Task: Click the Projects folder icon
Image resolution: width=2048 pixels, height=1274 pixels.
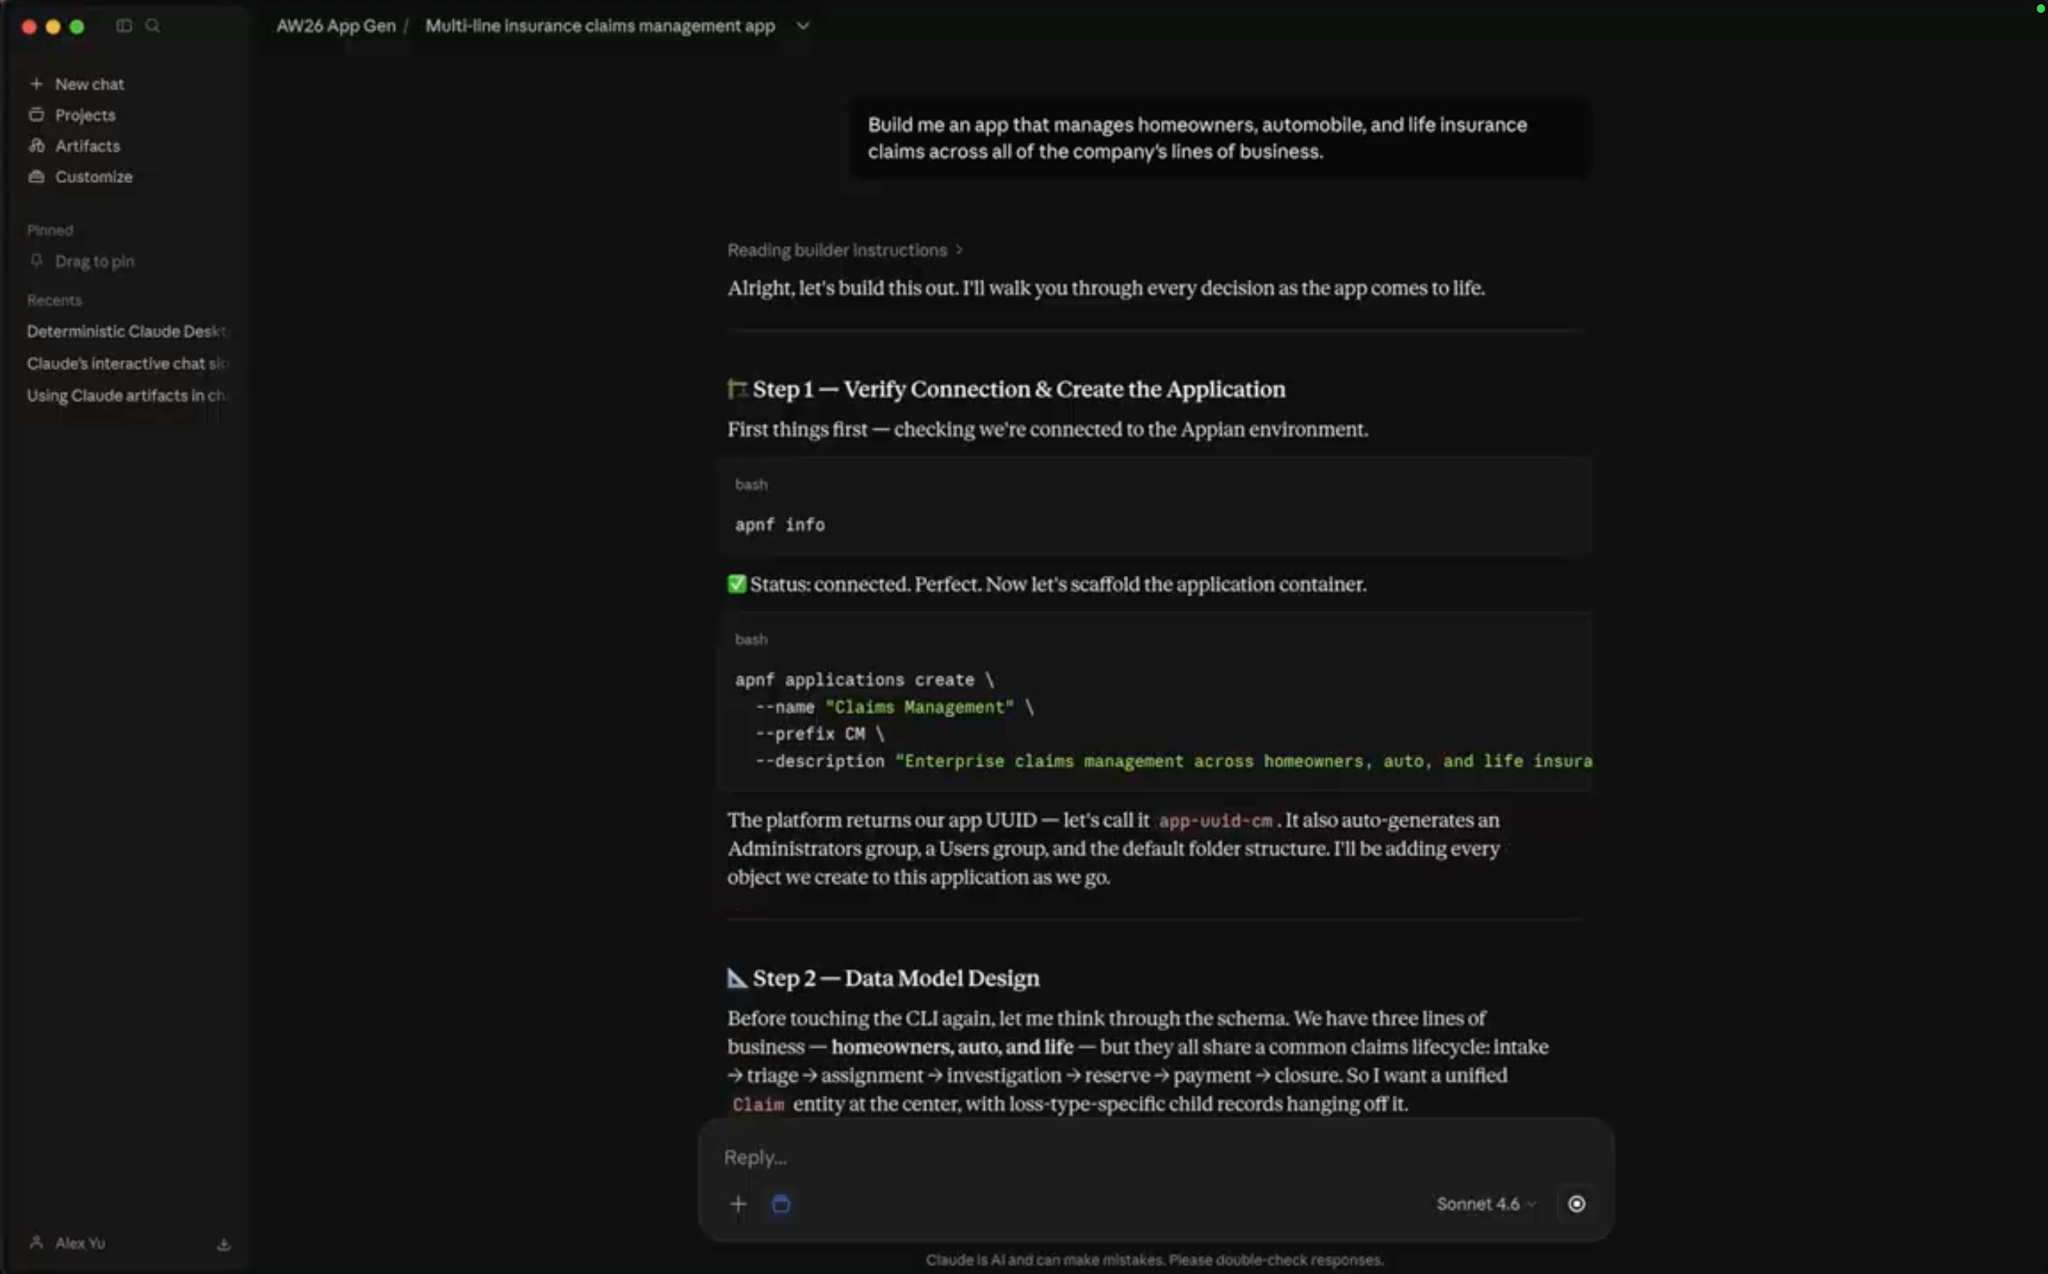Action: point(36,115)
